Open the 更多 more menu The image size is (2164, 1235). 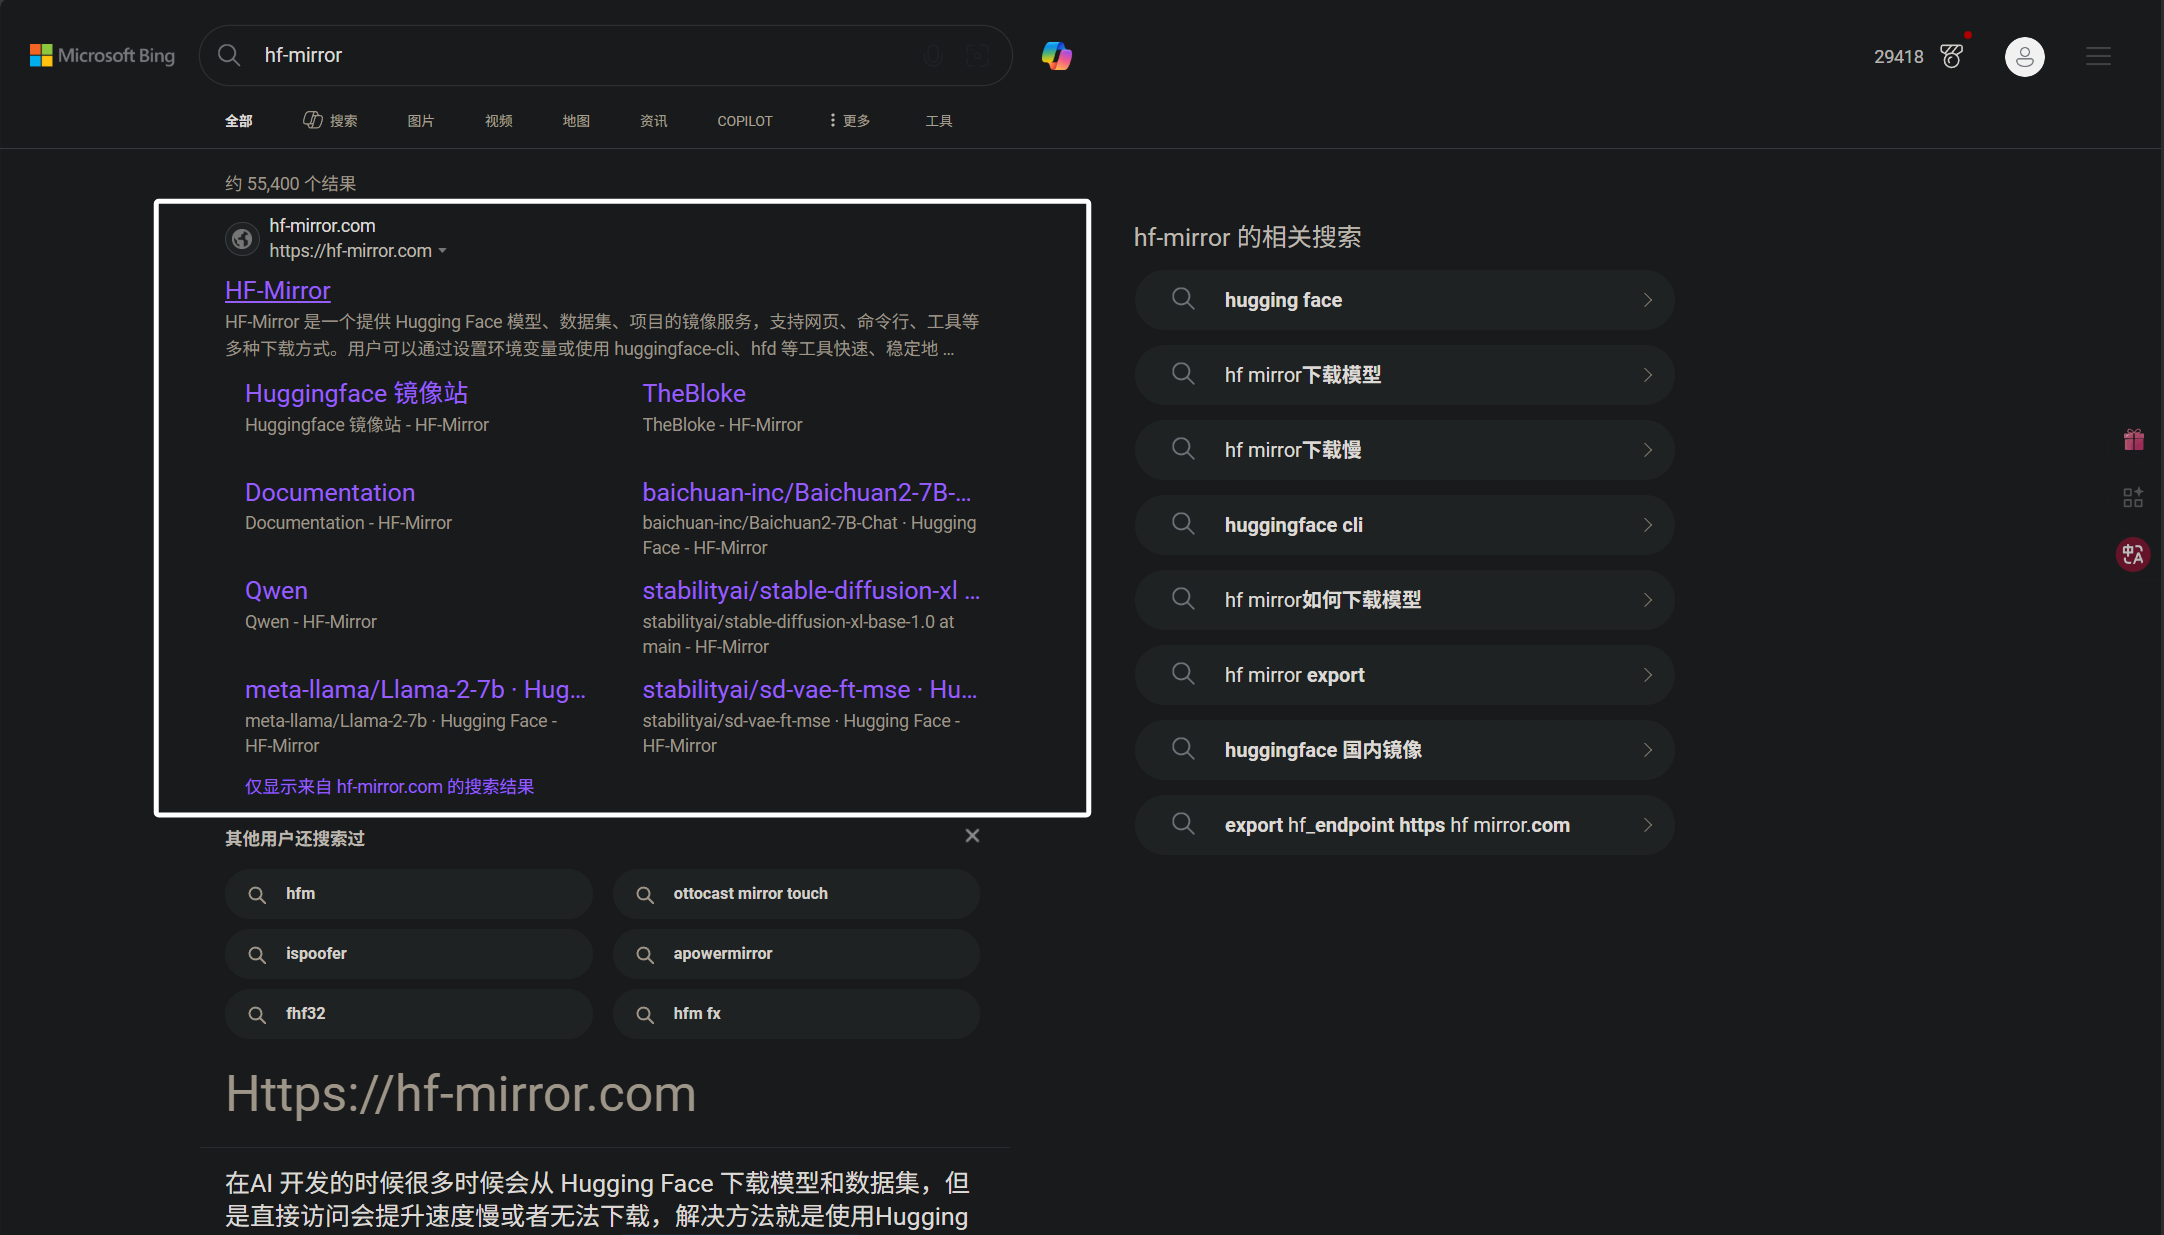coord(849,120)
